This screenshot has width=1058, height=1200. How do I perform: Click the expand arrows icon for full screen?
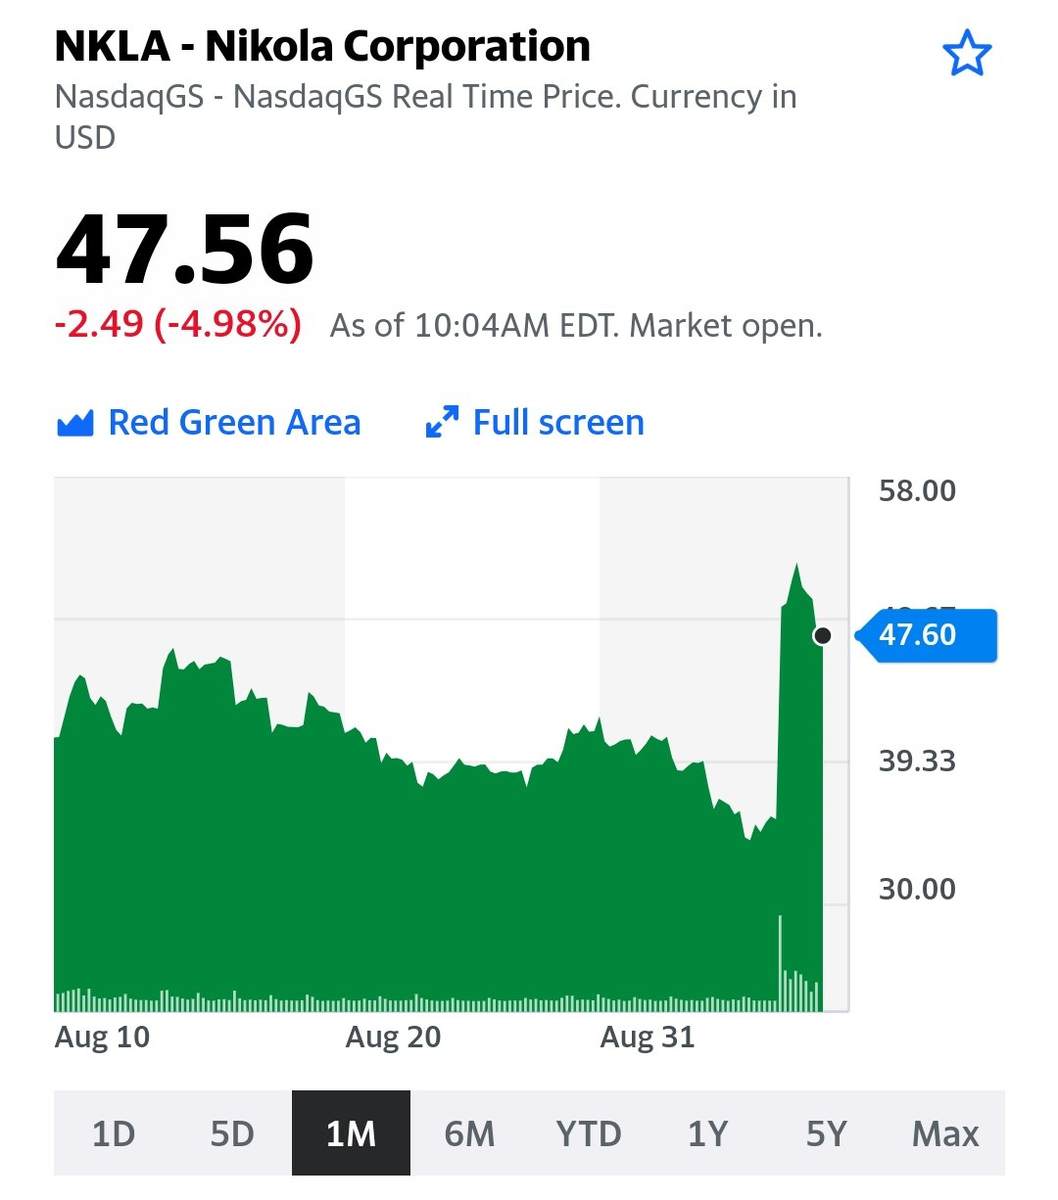[442, 422]
